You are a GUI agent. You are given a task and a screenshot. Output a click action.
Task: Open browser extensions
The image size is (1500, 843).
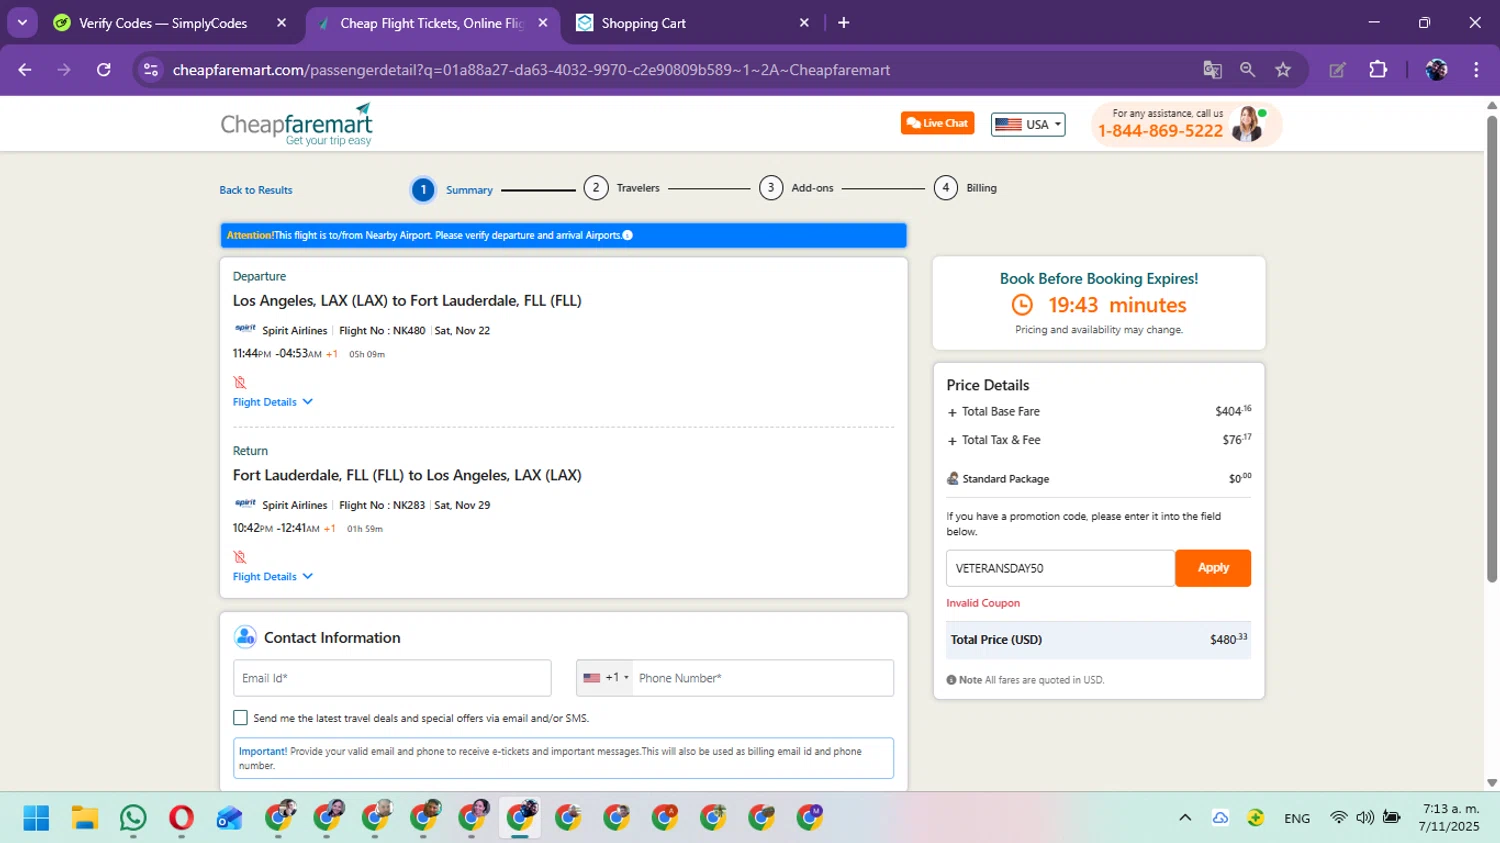(1378, 70)
